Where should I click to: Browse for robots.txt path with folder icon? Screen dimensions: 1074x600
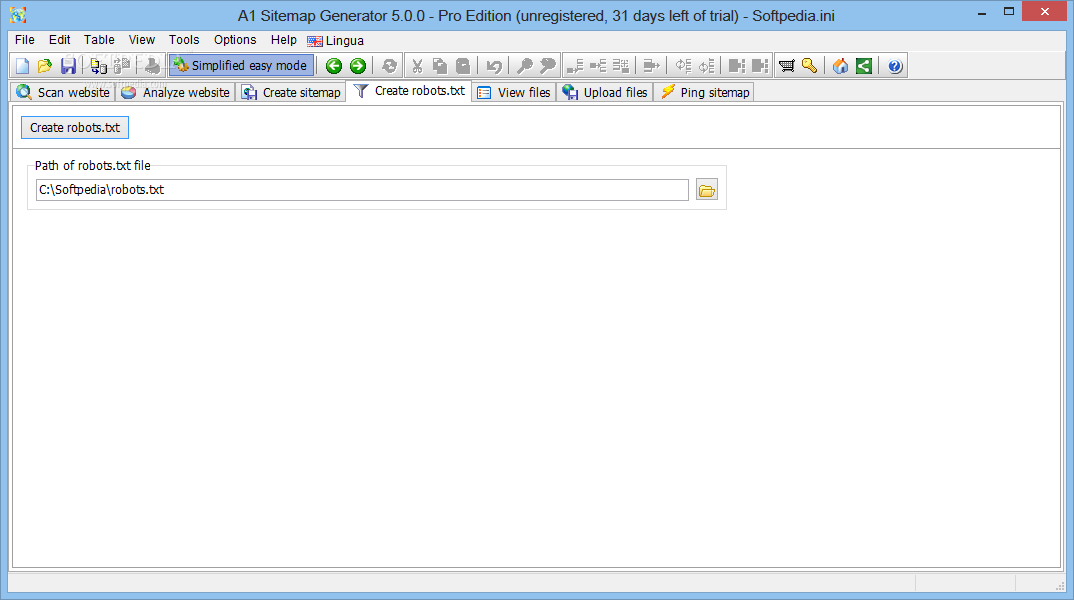707,190
